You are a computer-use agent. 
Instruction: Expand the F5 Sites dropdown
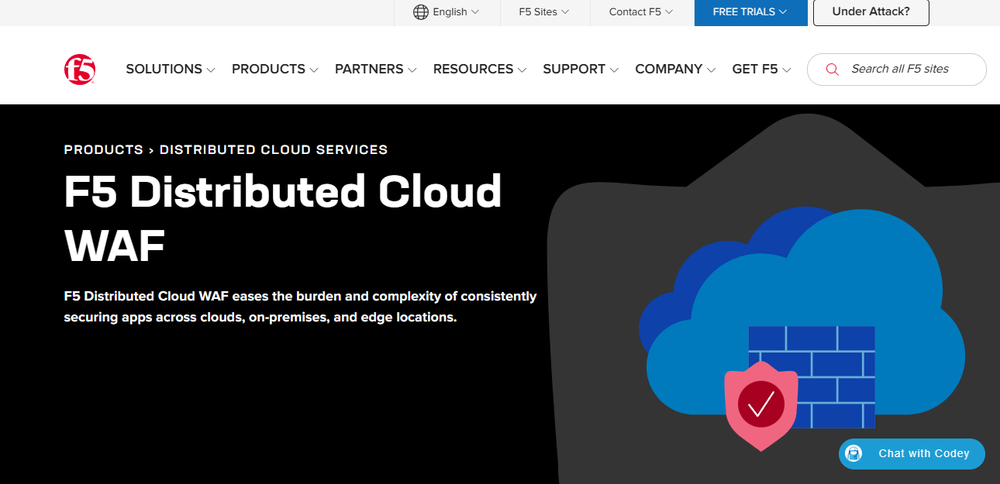pos(544,12)
